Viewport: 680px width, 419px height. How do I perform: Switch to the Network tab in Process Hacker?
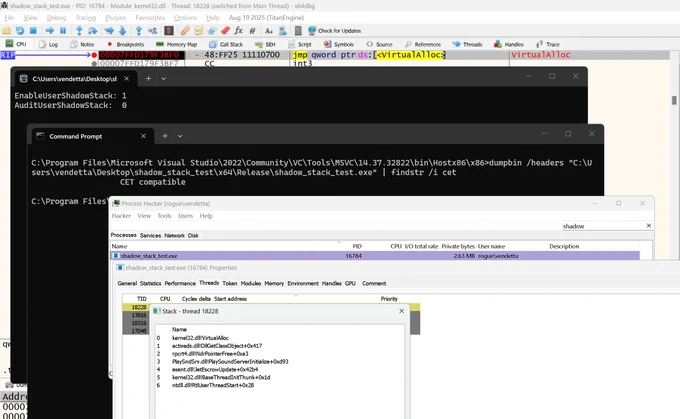[174, 236]
